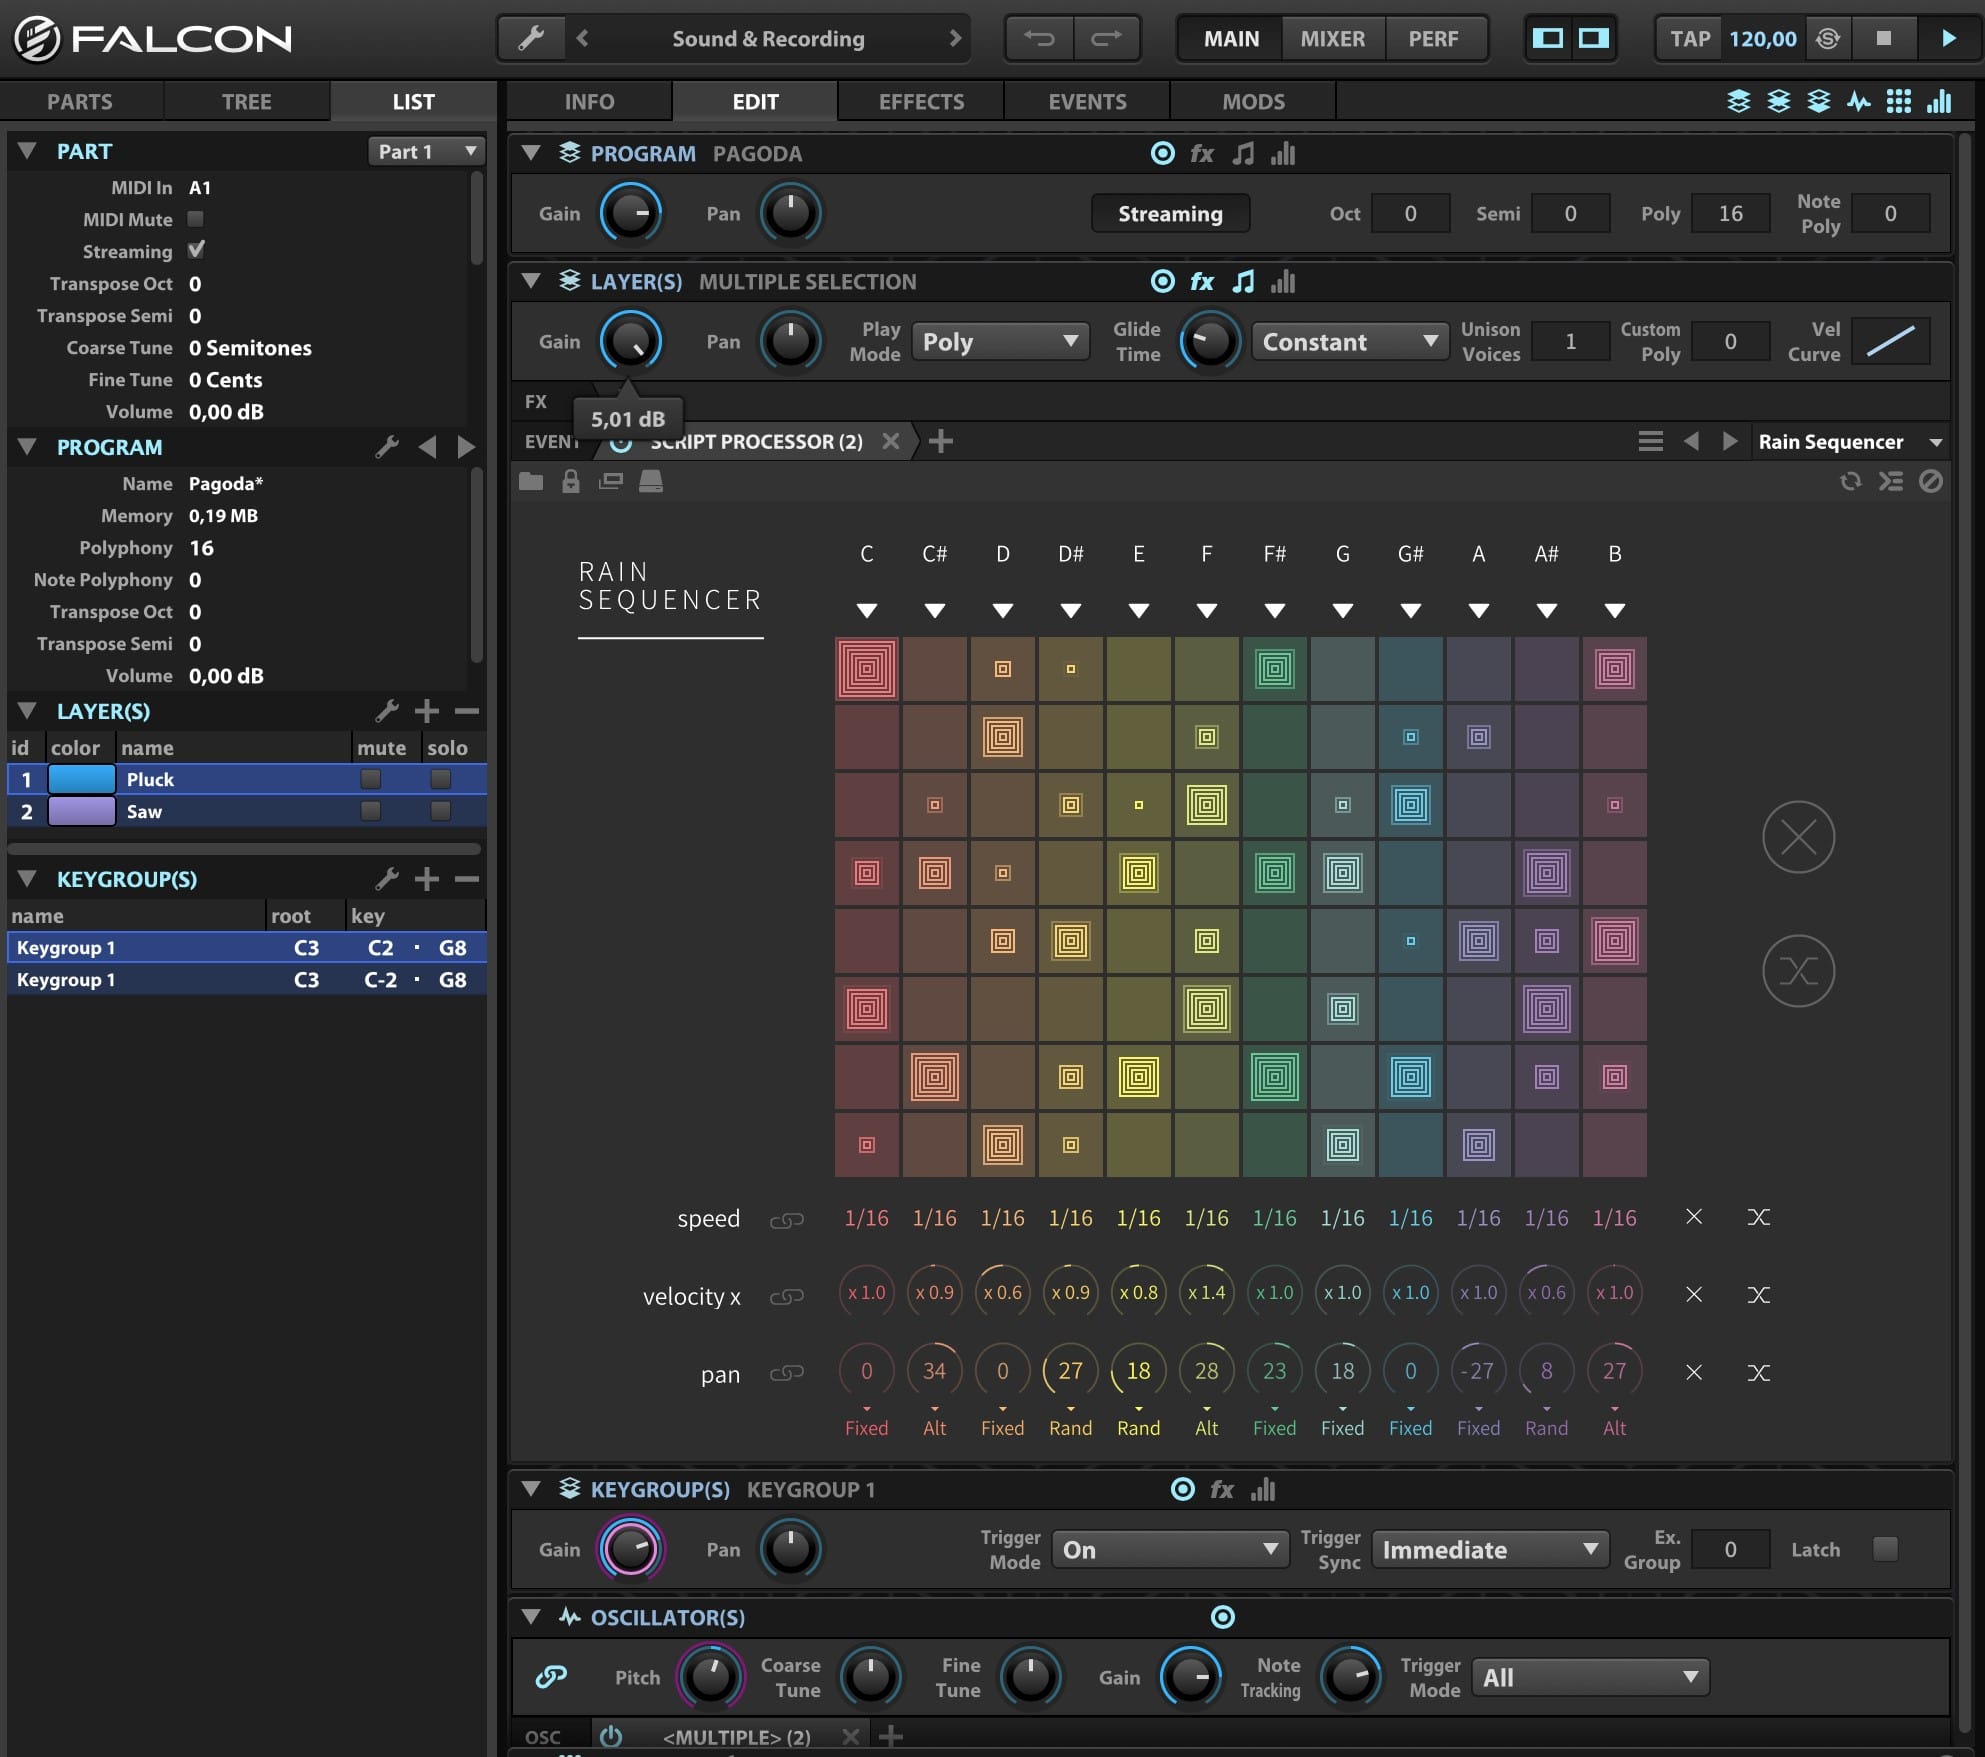
Task: Toggle the pan row link icon
Action: [x=787, y=1373]
